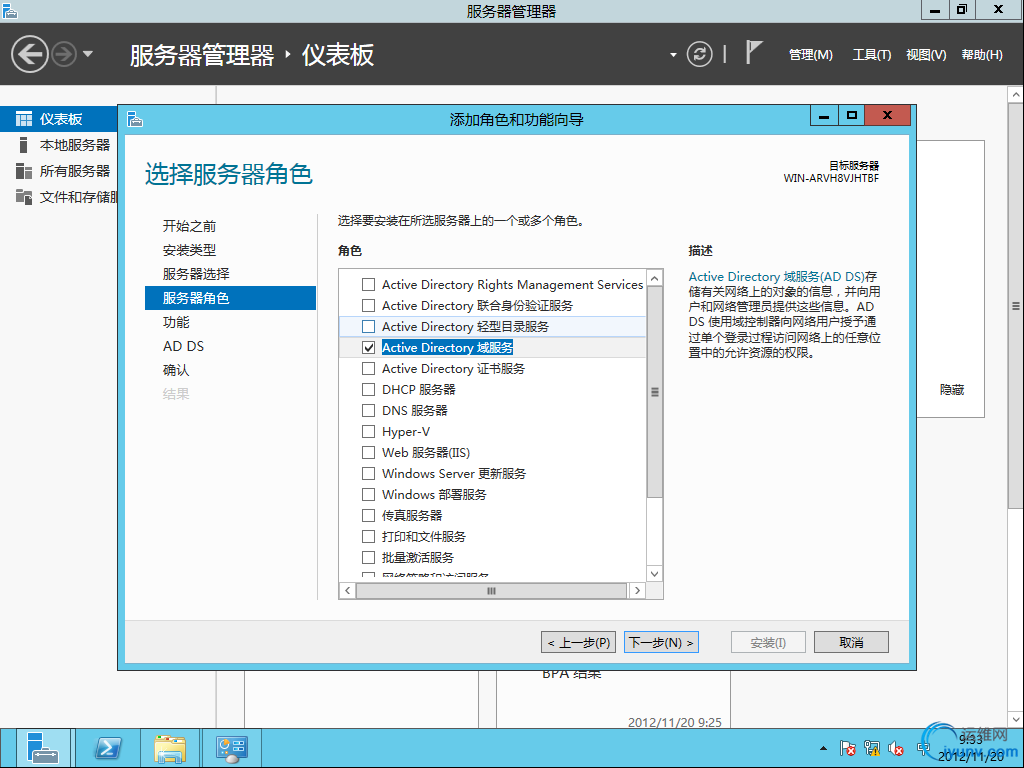Go to the 服务器选择 wizard step
Viewport: 1024px width, 768px height.
click(196, 274)
